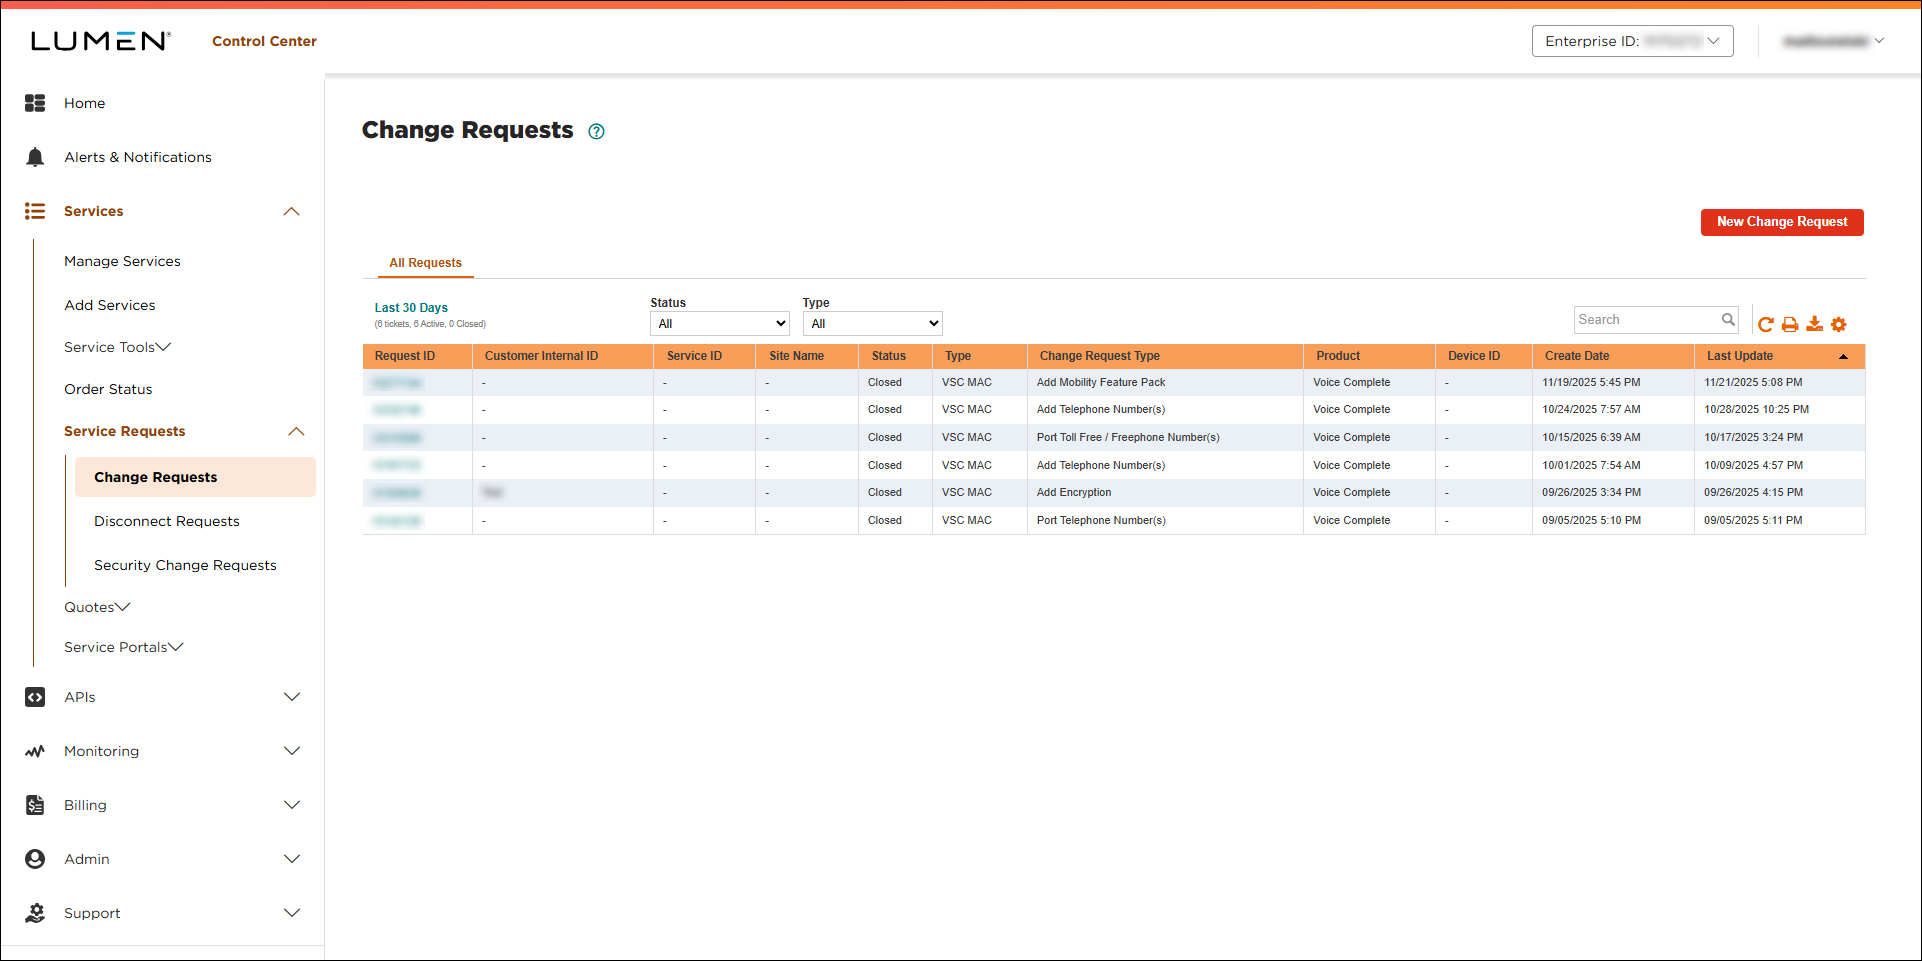The width and height of the screenshot is (1922, 961).
Task: Click the print icon above the table
Action: 1790,324
